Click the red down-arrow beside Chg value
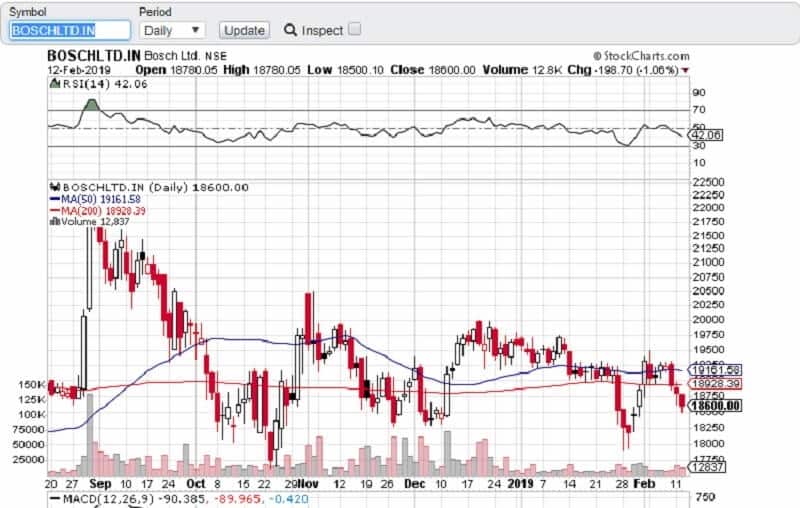800x508 pixels. coord(685,70)
